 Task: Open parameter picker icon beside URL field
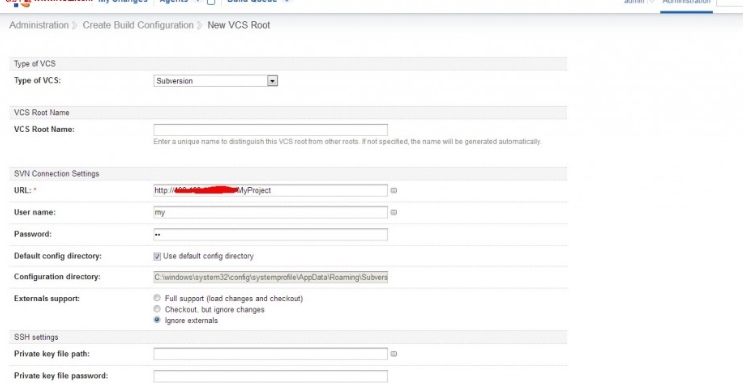click(x=394, y=191)
